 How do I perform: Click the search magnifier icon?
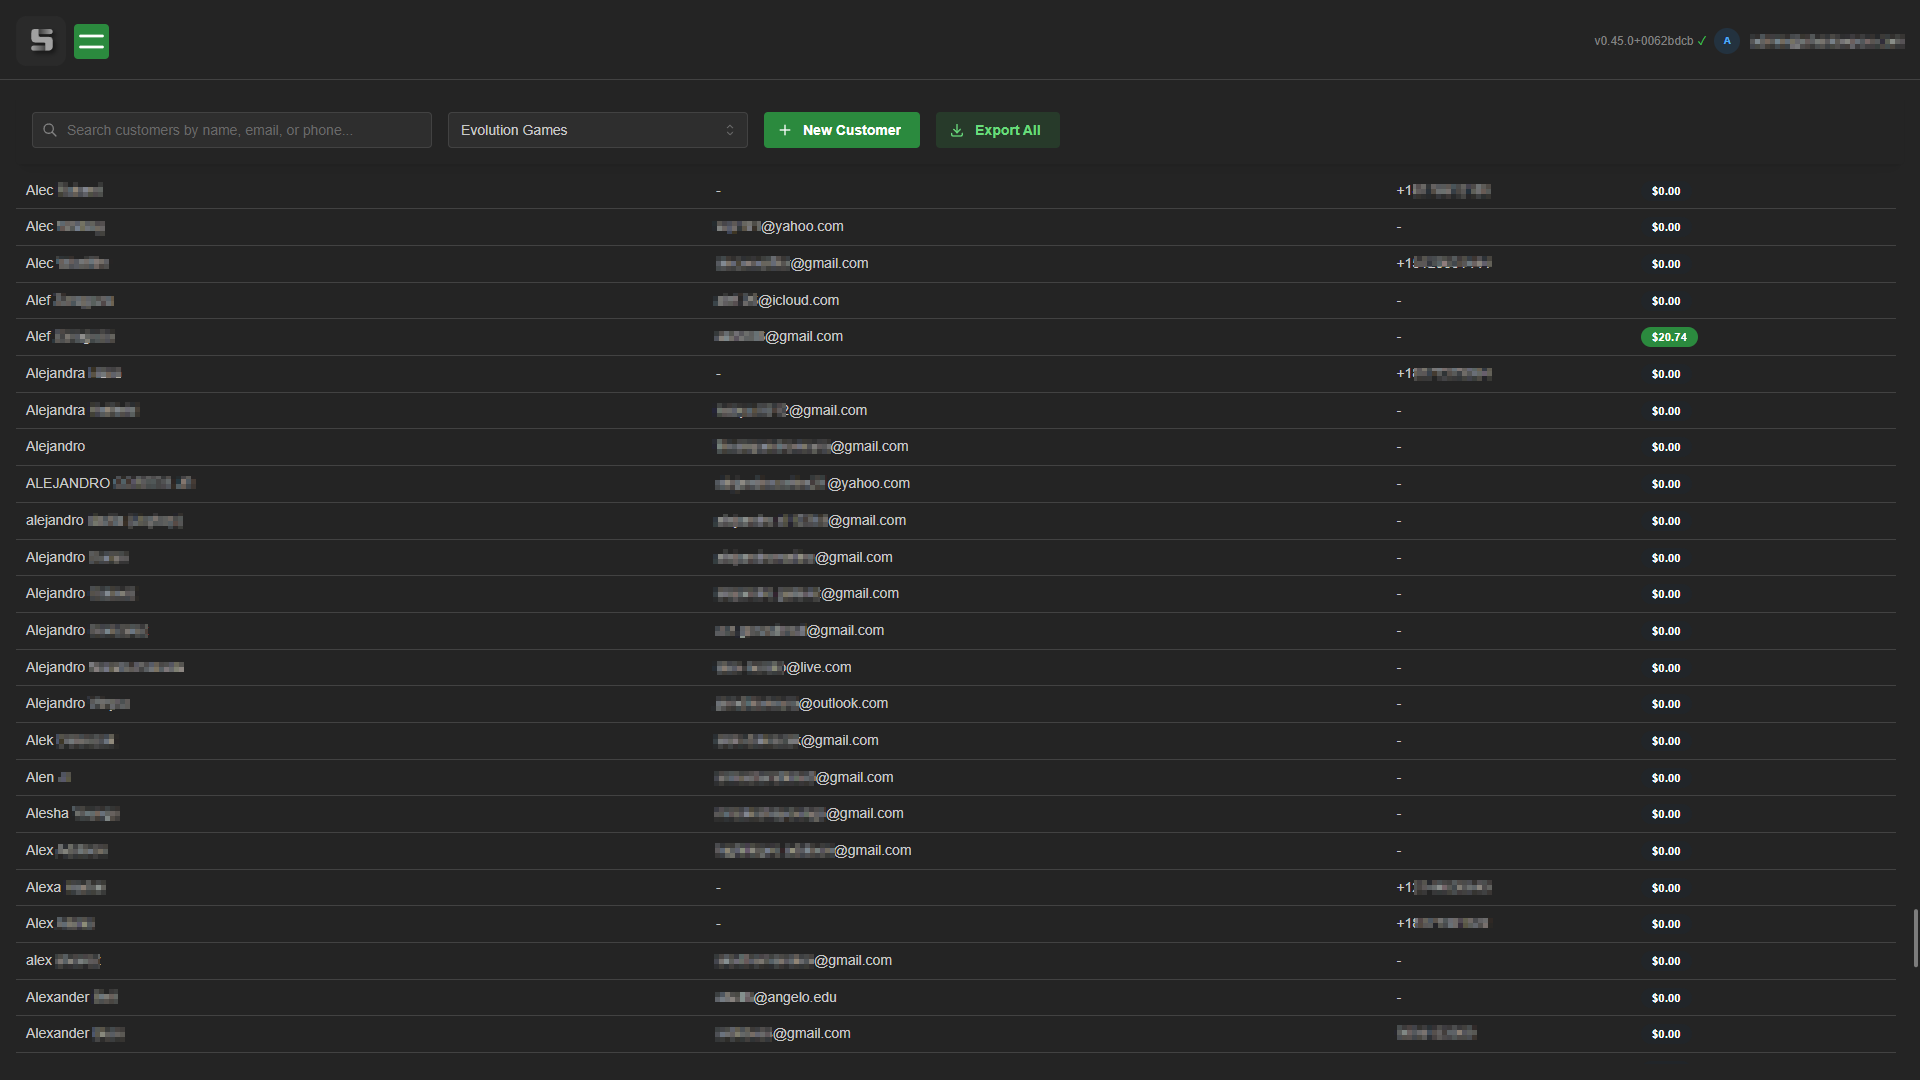[50, 131]
